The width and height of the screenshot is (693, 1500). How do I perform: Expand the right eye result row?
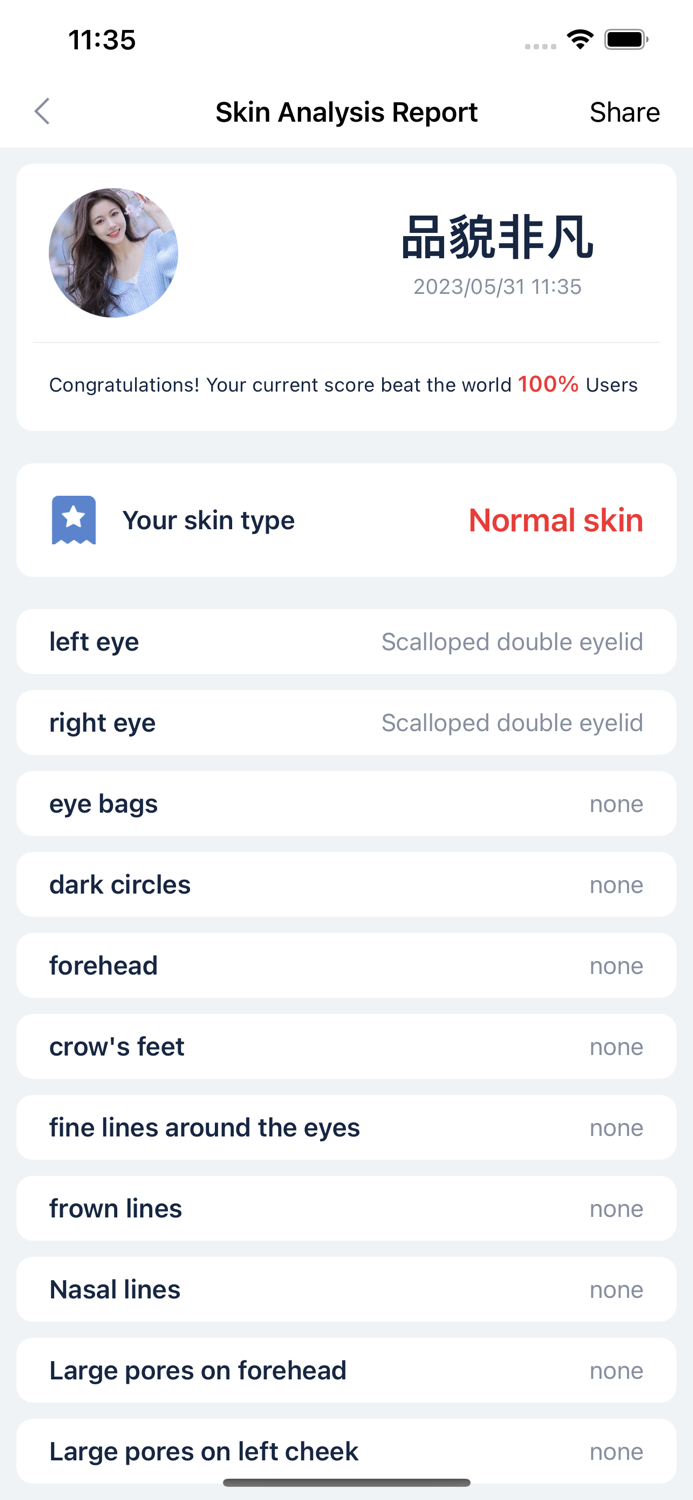(x=346, y=722)
